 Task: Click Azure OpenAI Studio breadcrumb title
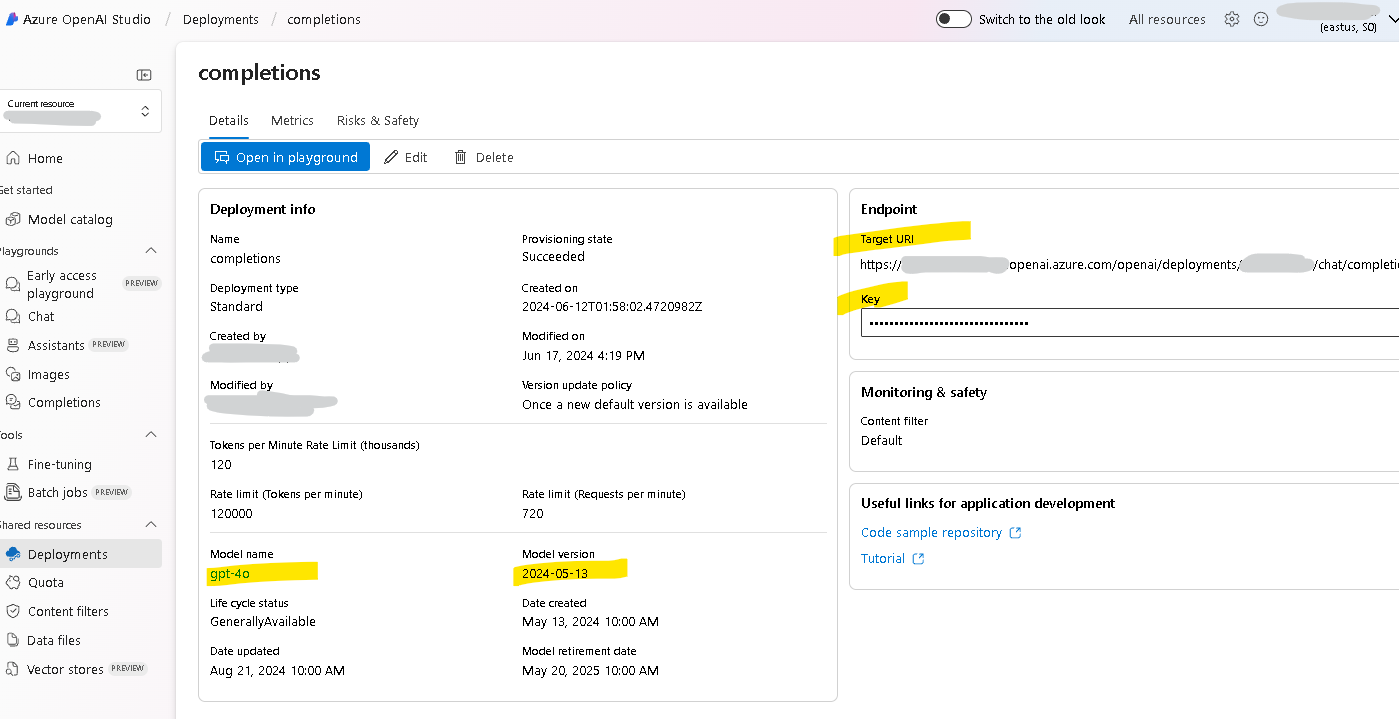point(87,19)
